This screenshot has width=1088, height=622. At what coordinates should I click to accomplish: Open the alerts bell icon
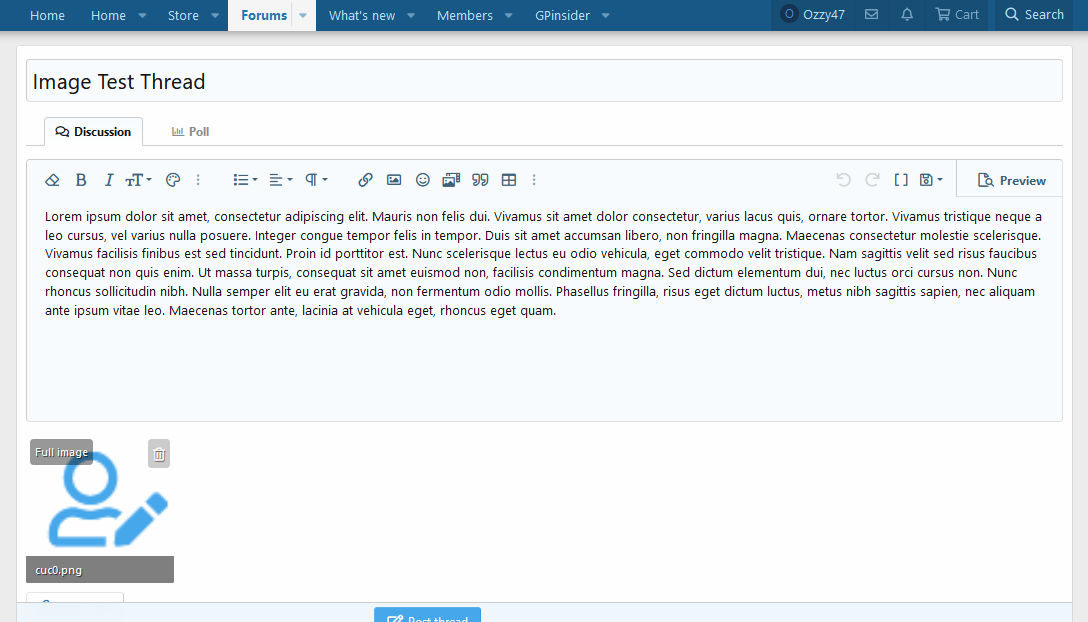point(906,15)
